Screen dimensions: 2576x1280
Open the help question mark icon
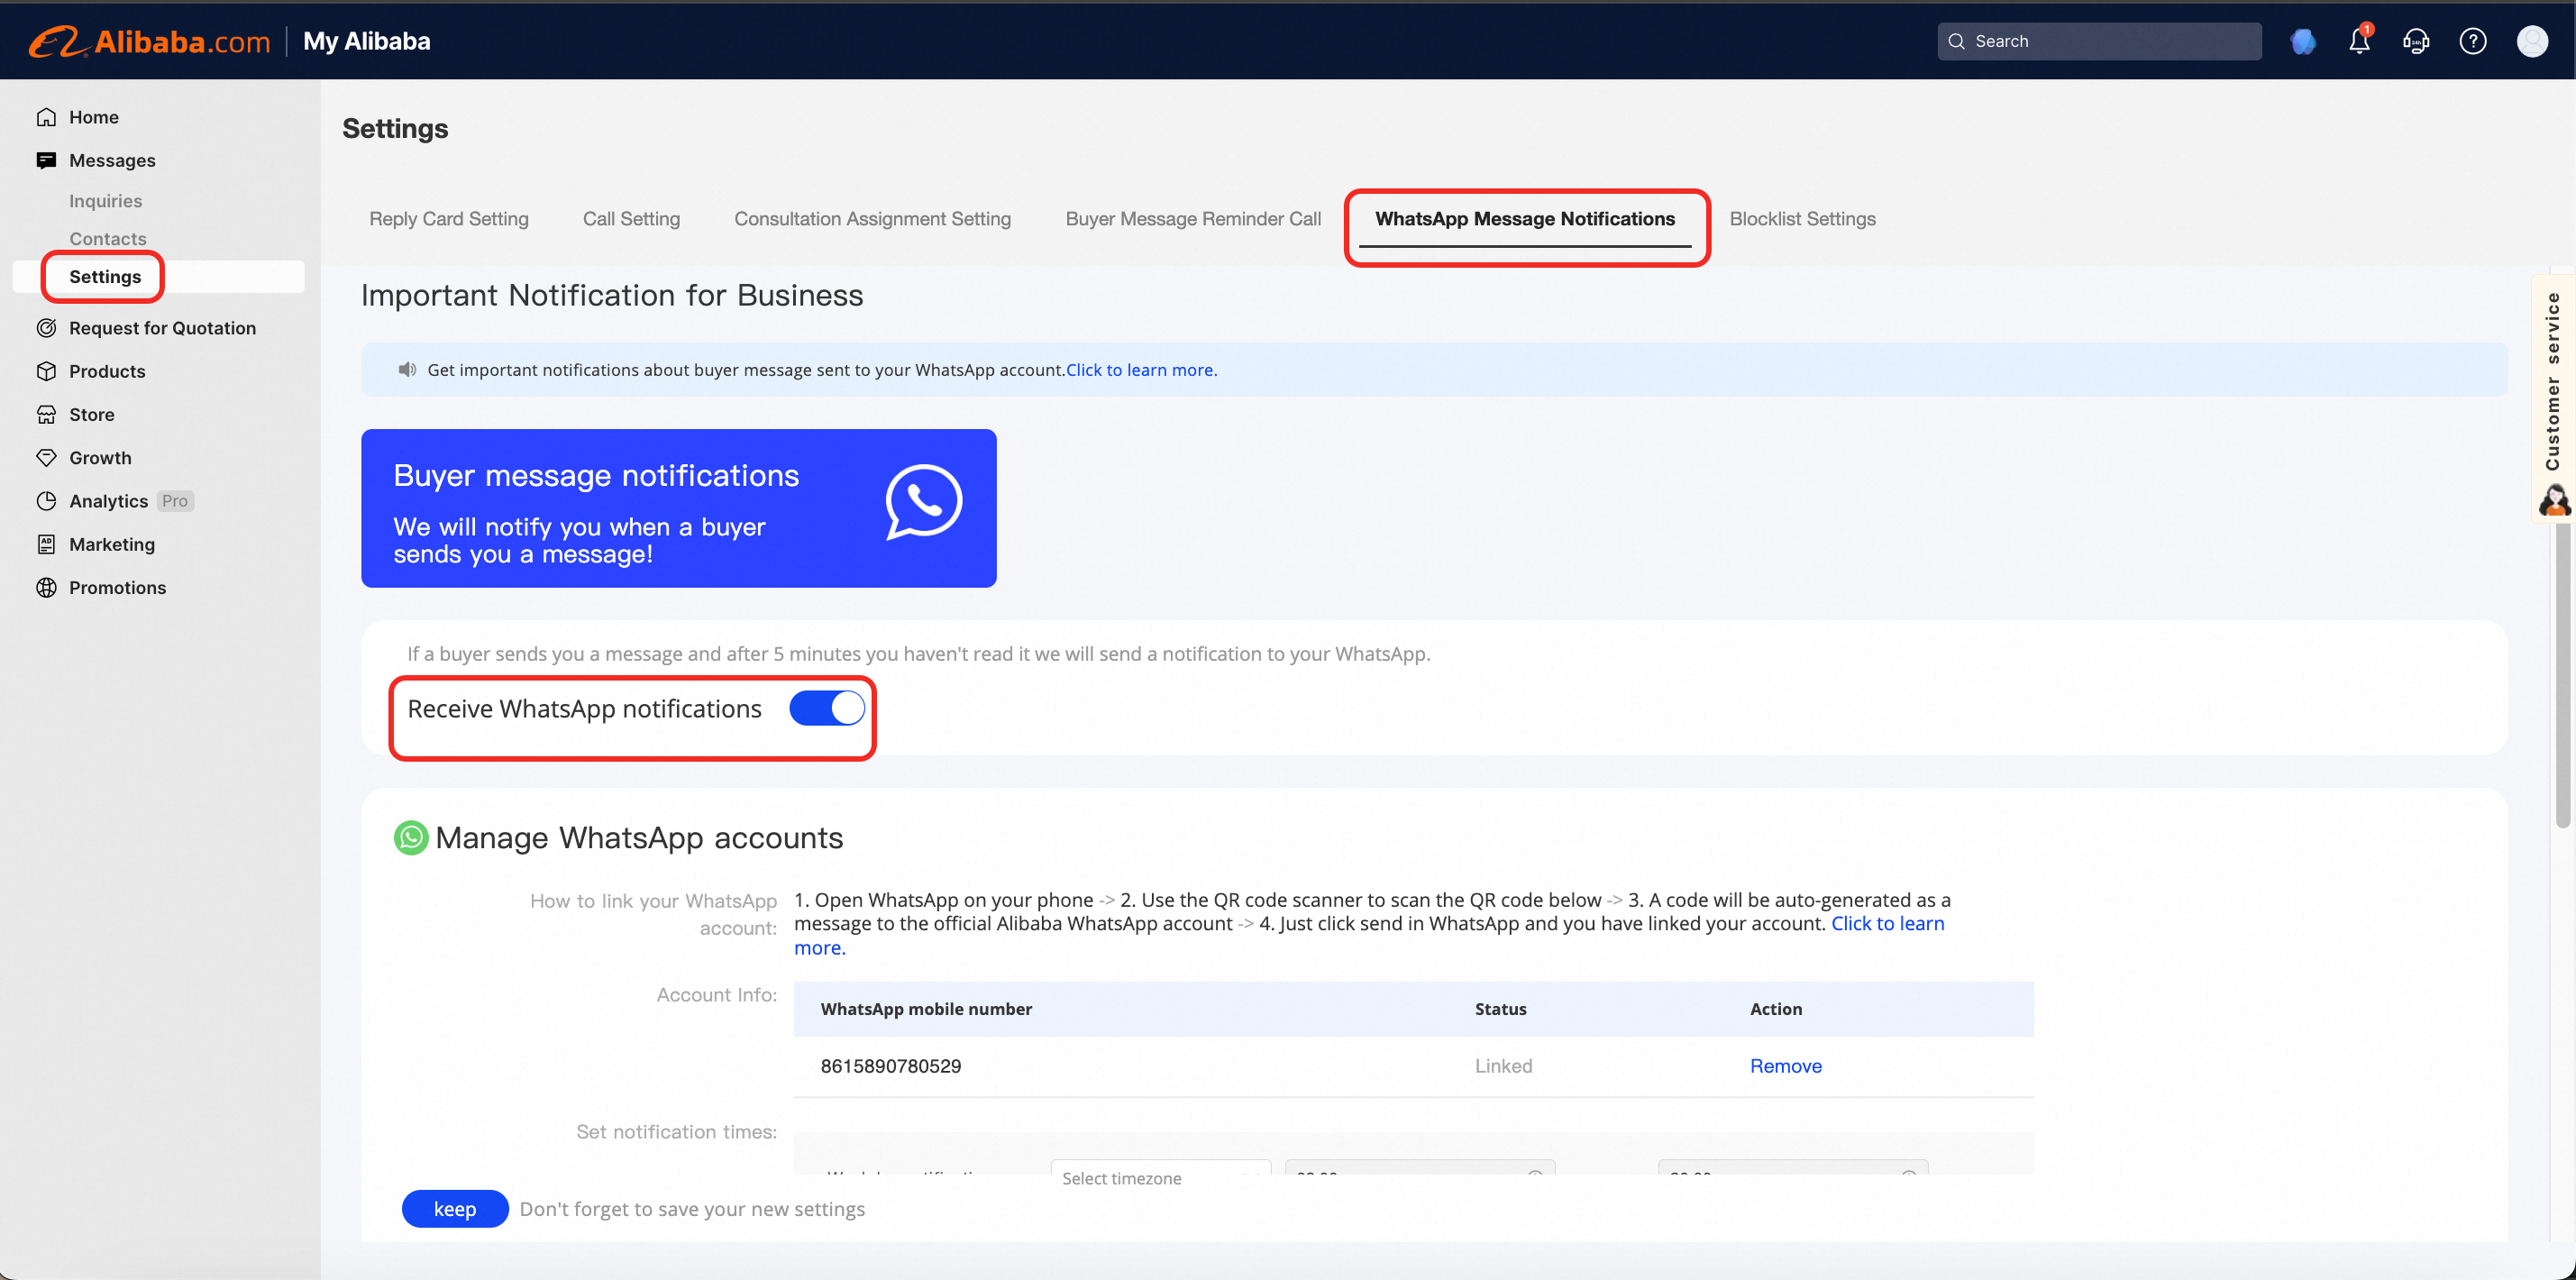(2473, 41)
